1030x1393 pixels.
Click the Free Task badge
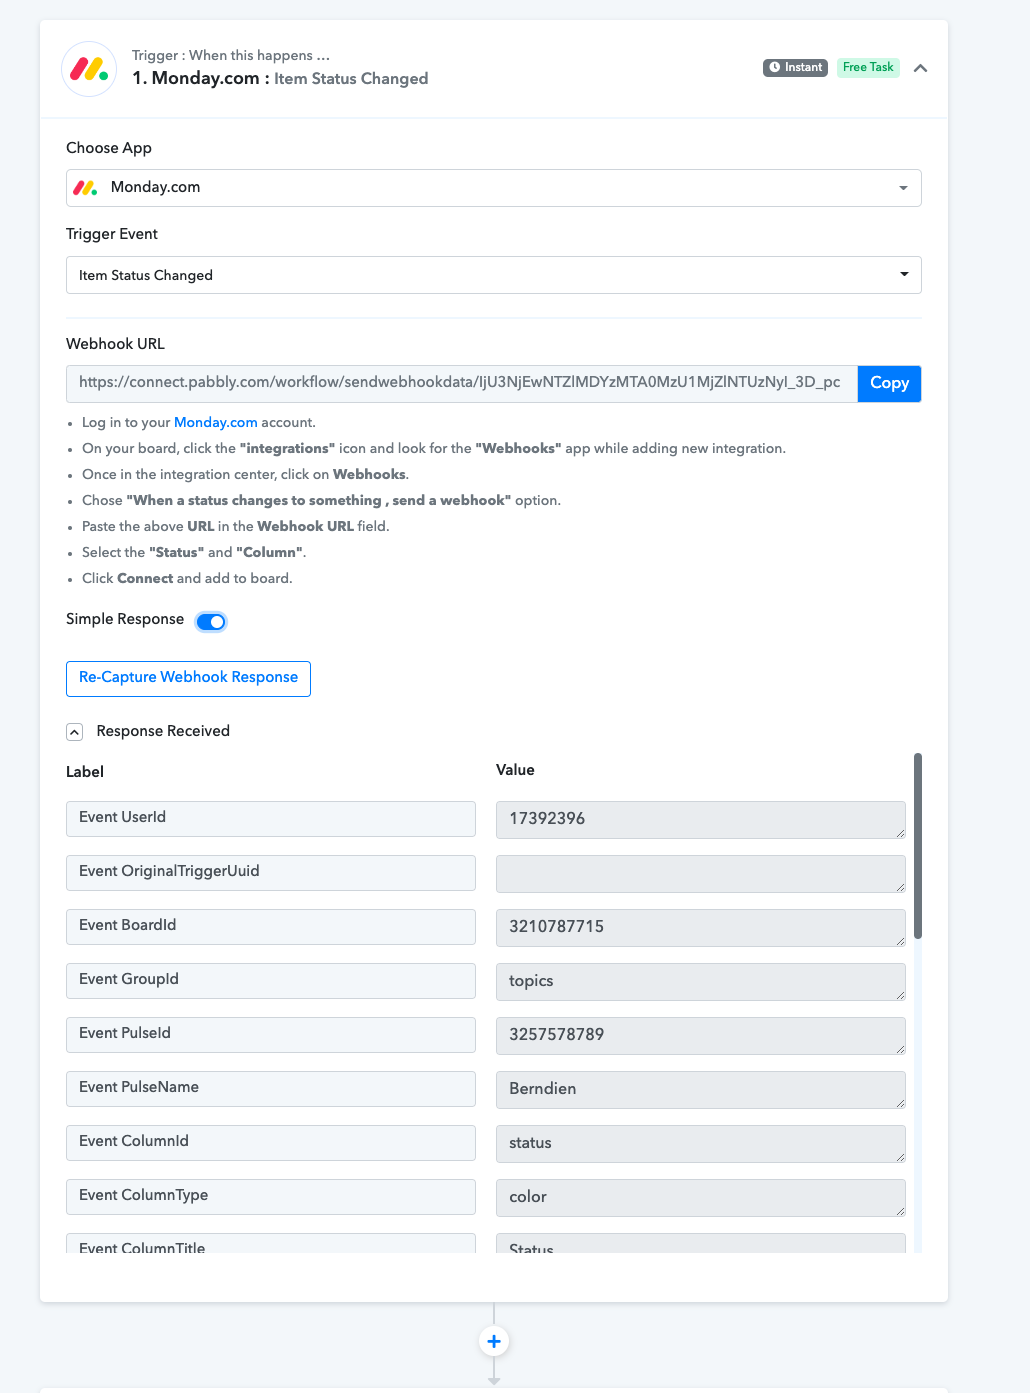pyautogui.click(x=868, y=68)
